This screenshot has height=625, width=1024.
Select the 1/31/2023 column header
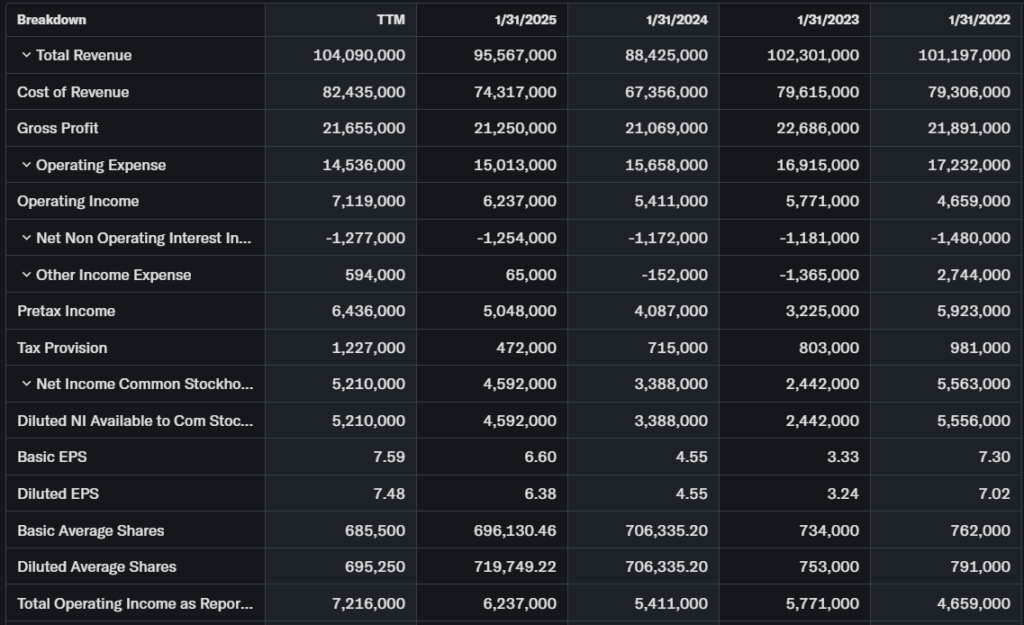click(829, 19)
